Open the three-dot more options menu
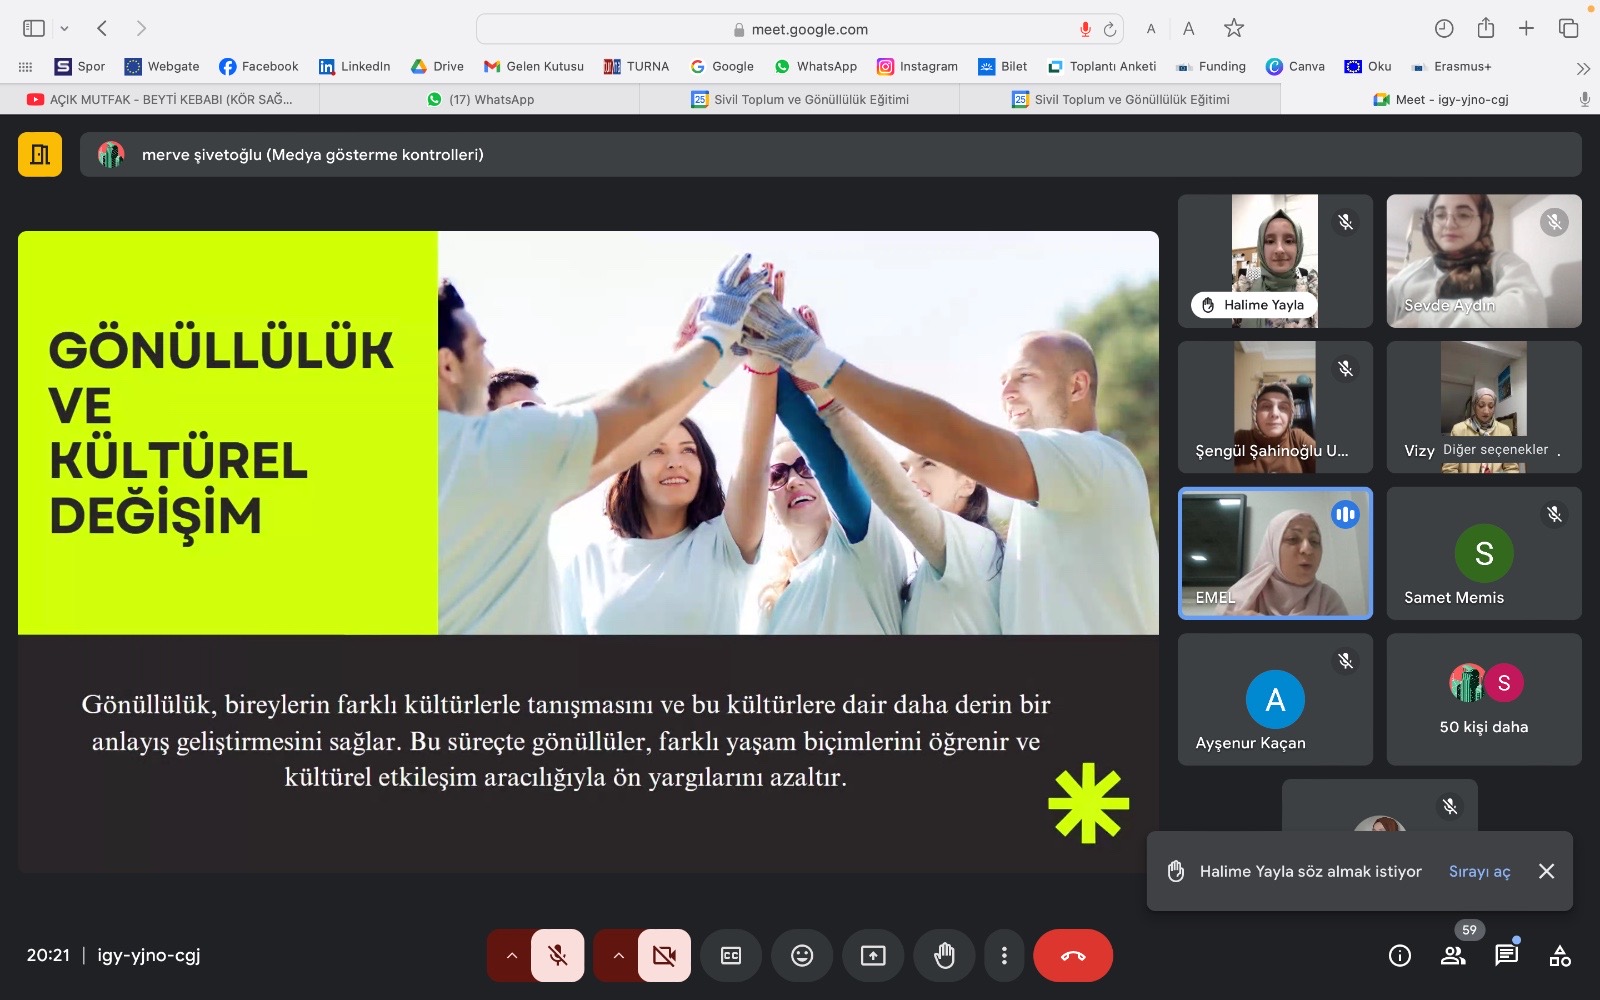The height and width of the screenshot is (1000, 1600). pyautogui.click(x=1004, y=956)
